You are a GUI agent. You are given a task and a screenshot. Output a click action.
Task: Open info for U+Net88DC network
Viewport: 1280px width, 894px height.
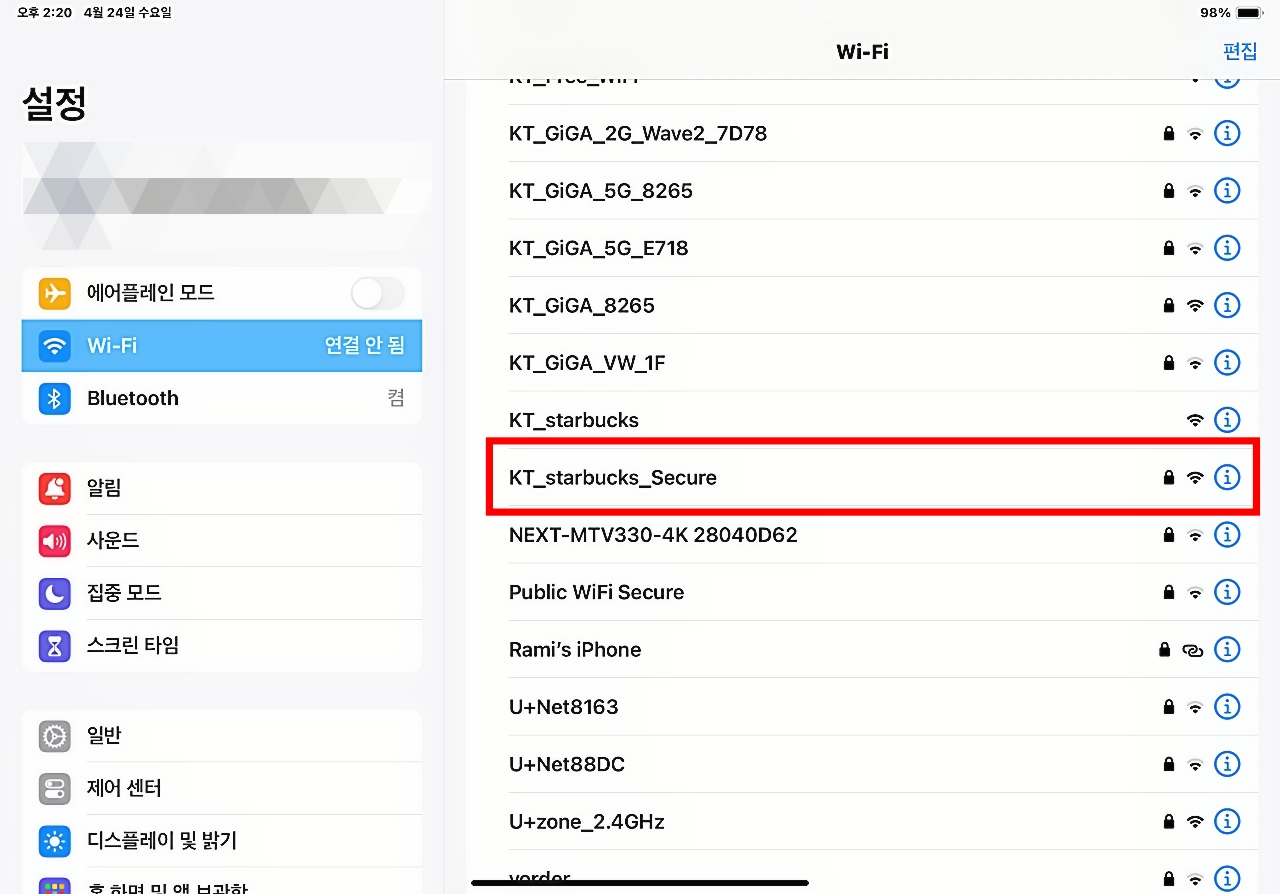1227,764
